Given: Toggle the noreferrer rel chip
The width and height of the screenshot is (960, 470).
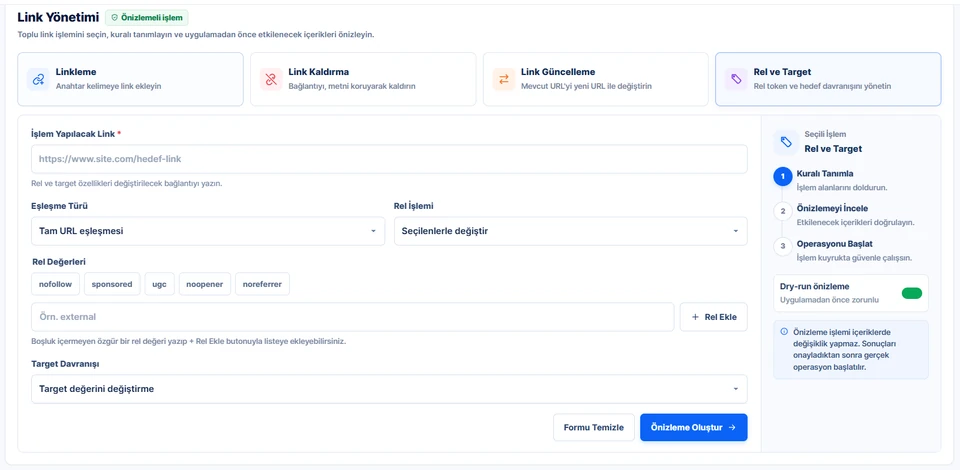Looking at the screenshot, I should pyautogui.click(x=263, y=284).
